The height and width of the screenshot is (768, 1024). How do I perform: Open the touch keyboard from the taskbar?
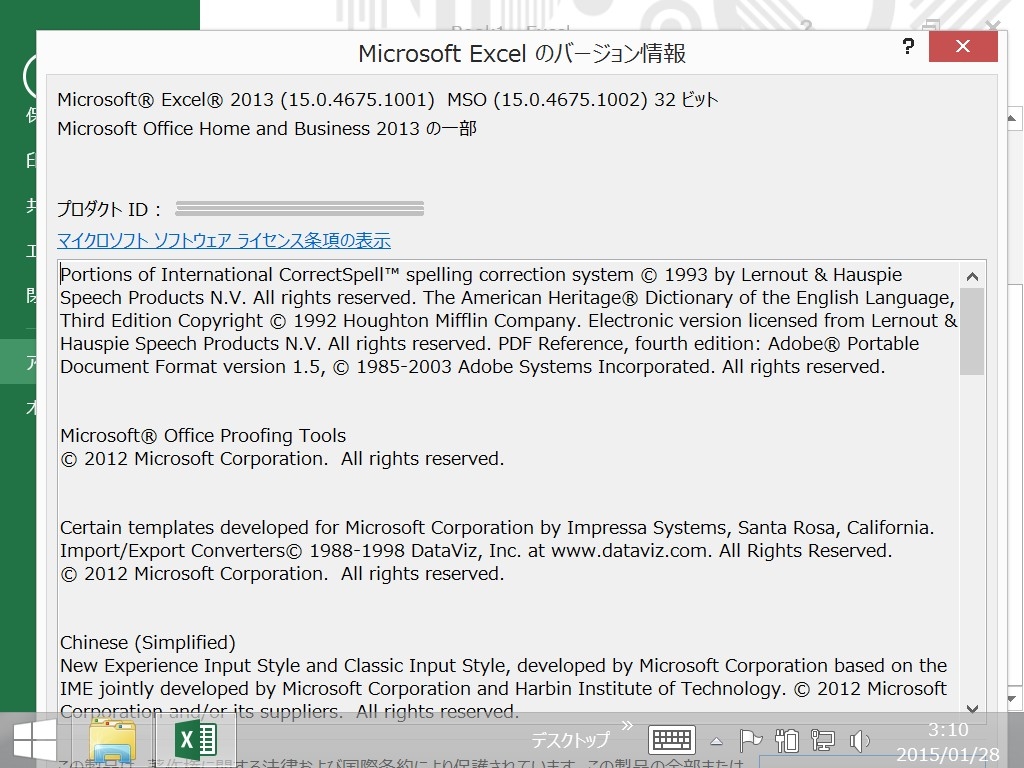pos(671,741)
